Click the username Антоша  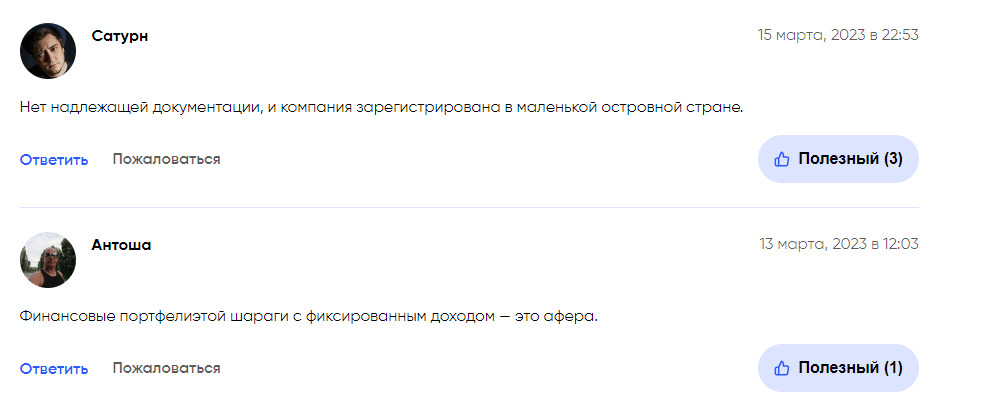pyautogui.click(x=121, y=245)
